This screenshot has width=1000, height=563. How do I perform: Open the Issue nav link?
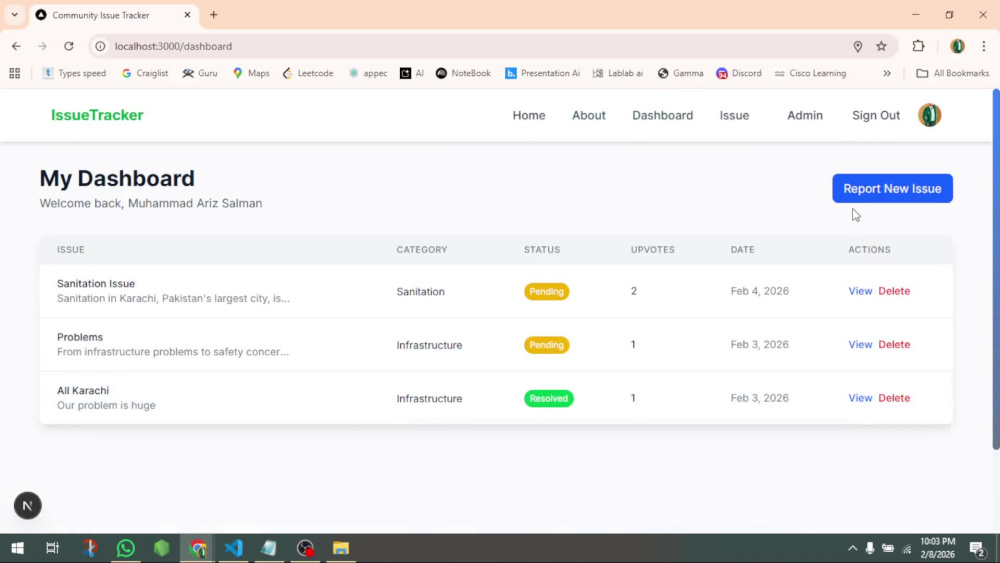pyautogui.click(x=734, y=115)
